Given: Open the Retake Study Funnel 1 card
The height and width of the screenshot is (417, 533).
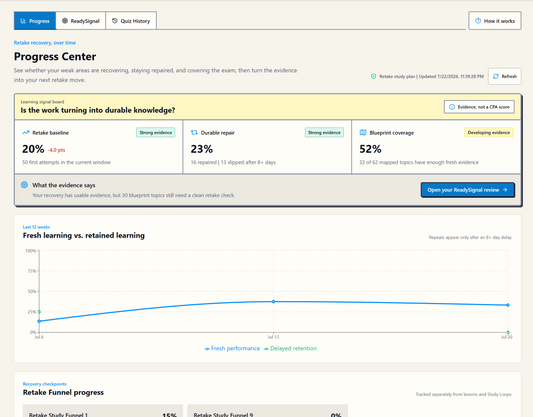Looking at the screenshot, I should click(103, 411).
